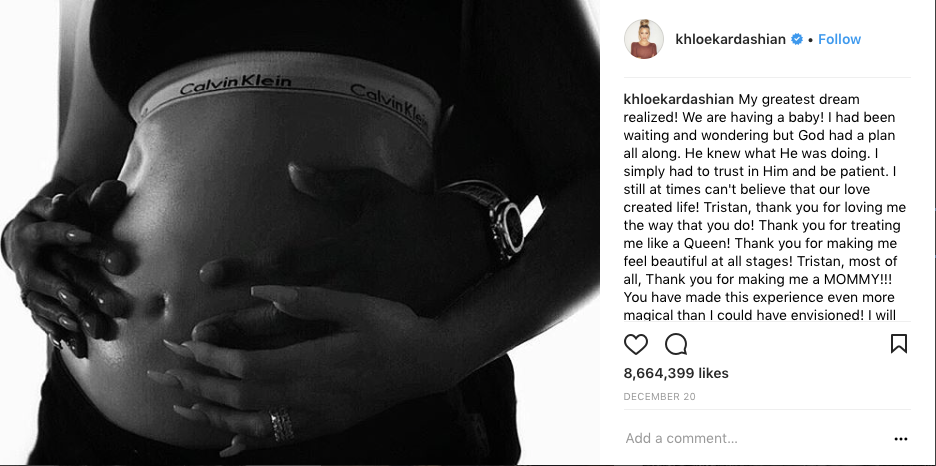Open the post permalink via DECEMBER 20
The height and width of the screenshot is (466, 936).
tap(659, 397)
